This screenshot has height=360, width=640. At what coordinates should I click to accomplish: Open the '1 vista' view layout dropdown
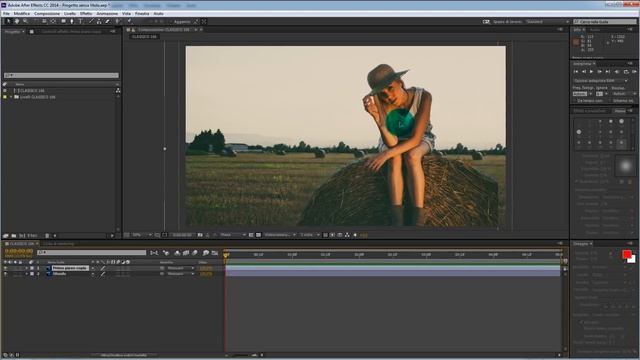[x=310, y=235]
